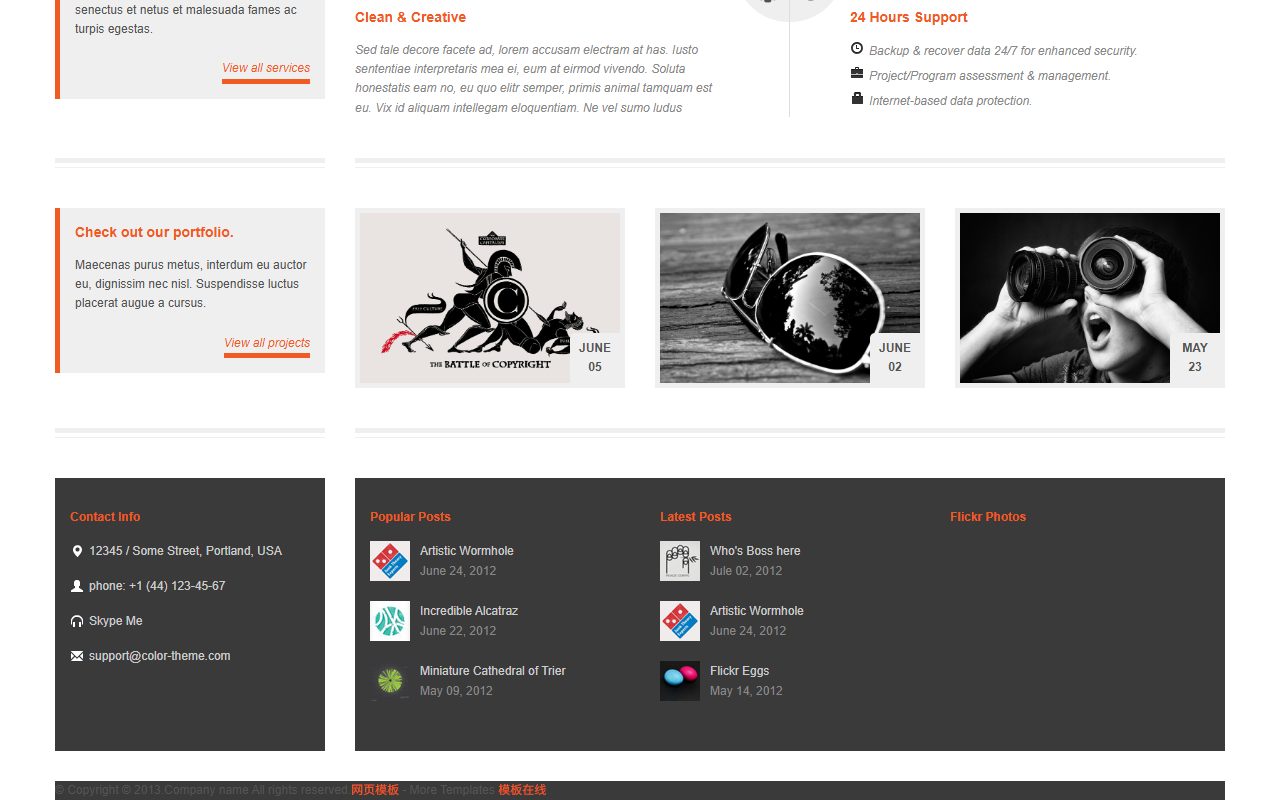
Task: Click the briefcase icon beside Project/Program assessment
Action: click(x=857, y=73)
